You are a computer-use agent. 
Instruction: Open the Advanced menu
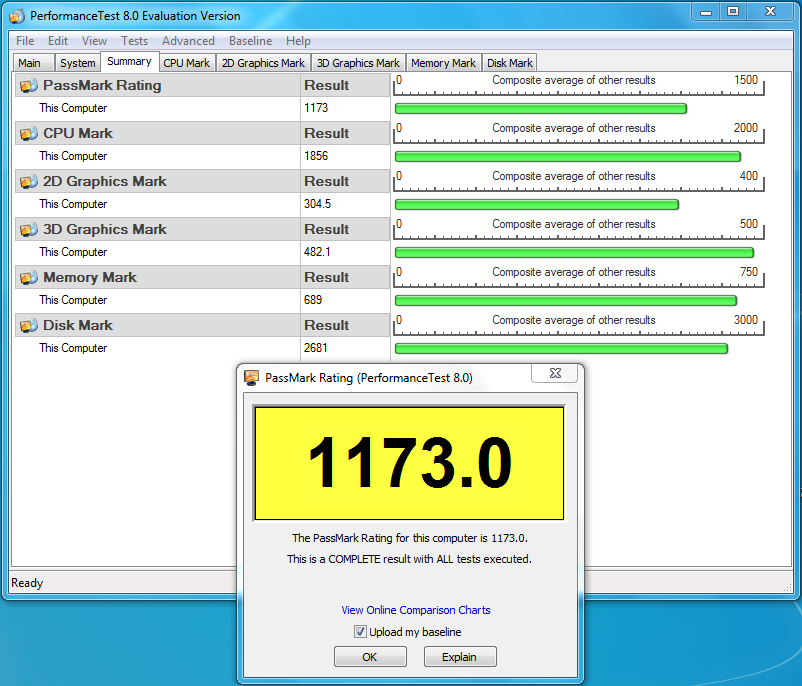click(x=188, y=41)
